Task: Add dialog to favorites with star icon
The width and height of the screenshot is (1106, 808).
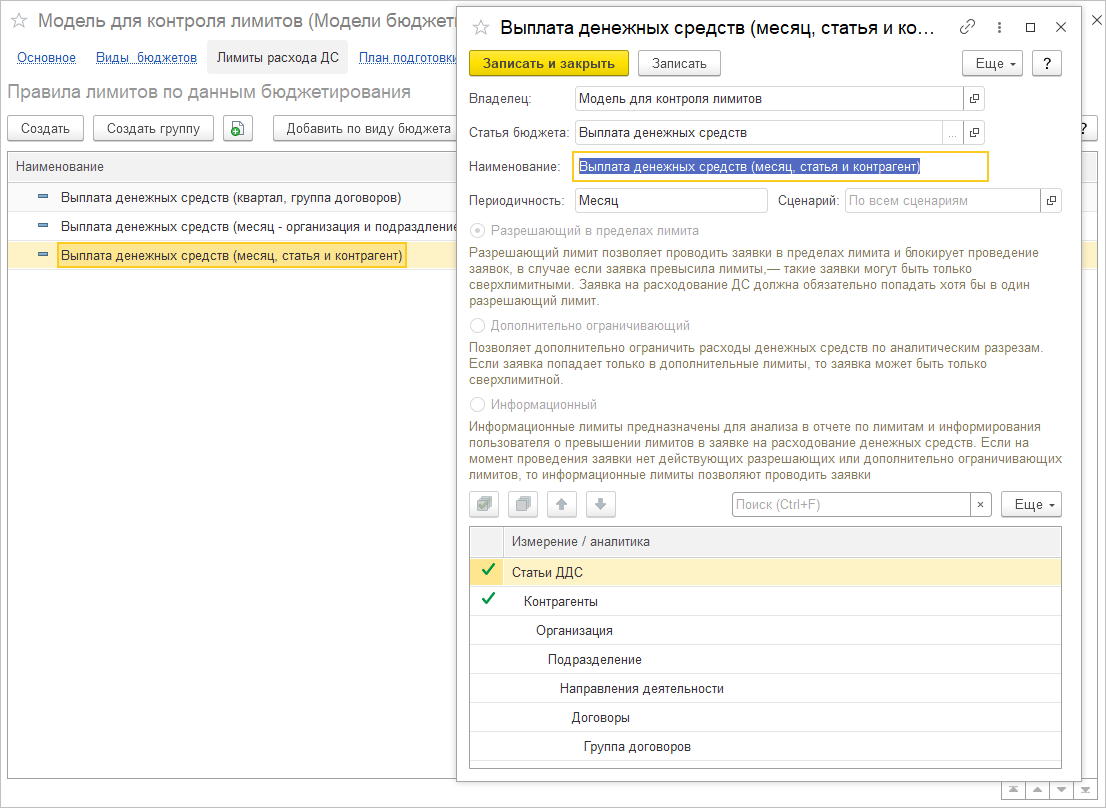Action: pyautogui.click(x=481, y=28)
